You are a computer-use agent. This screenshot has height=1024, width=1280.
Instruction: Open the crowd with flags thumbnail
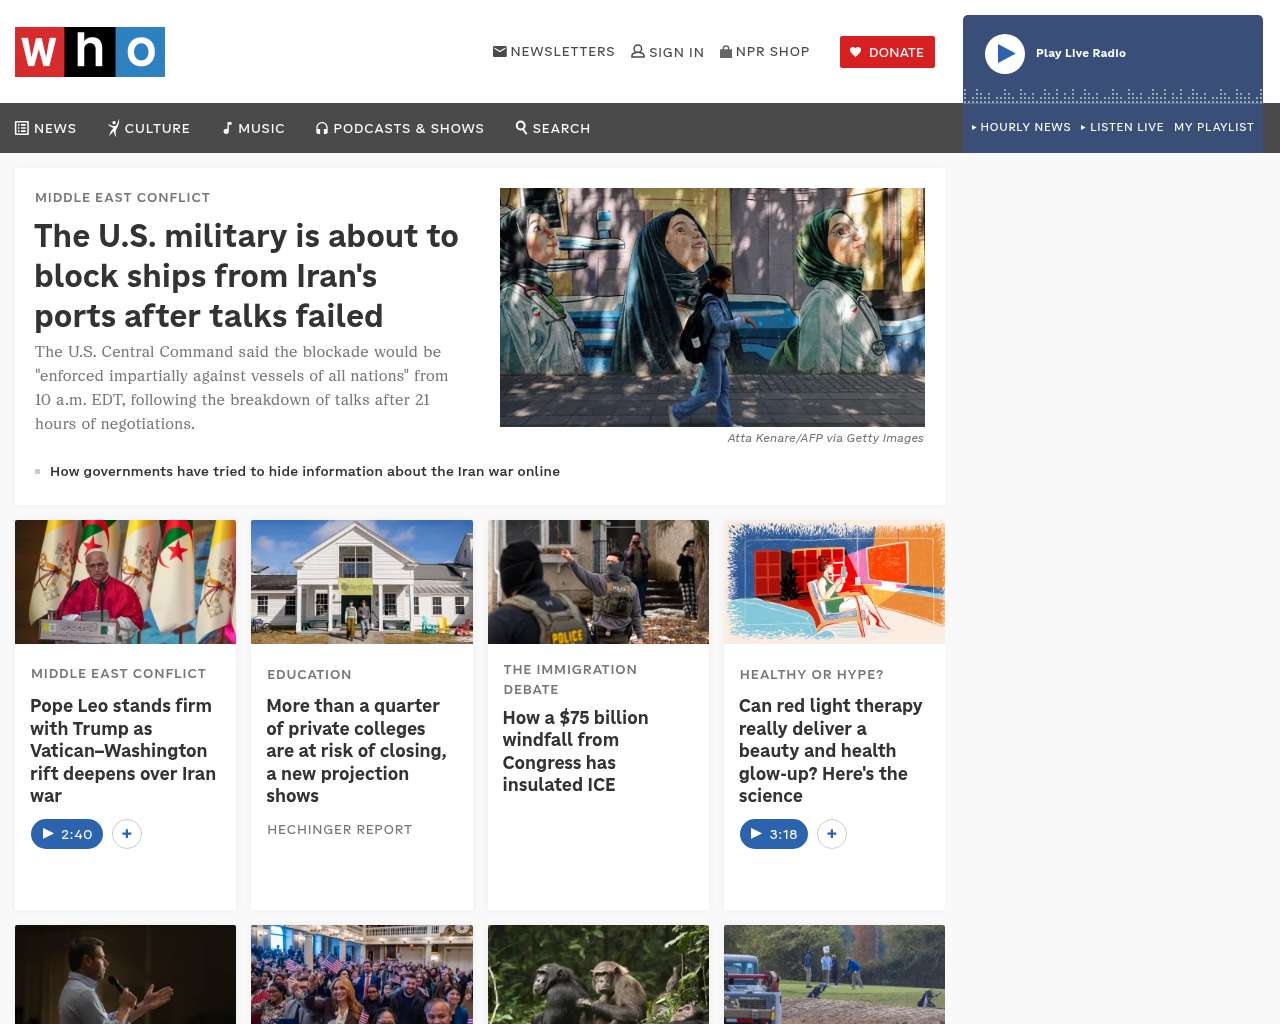point(362,974)
